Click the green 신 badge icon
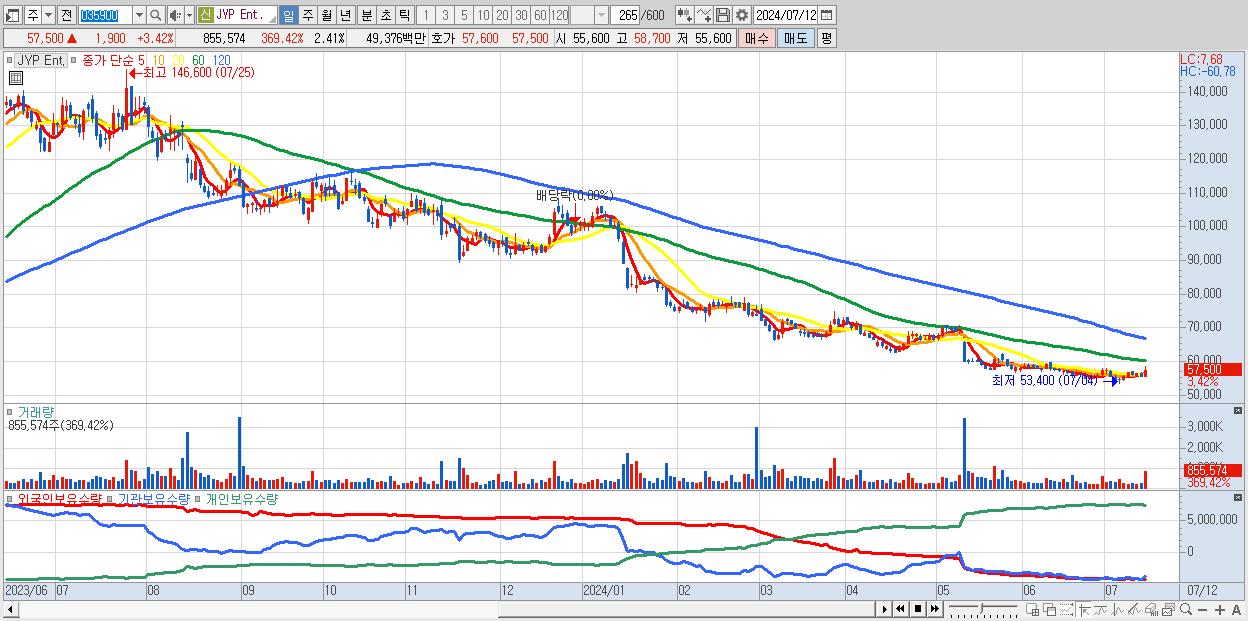This screenshot has width=1248, height=621. (x=205, y=15)
